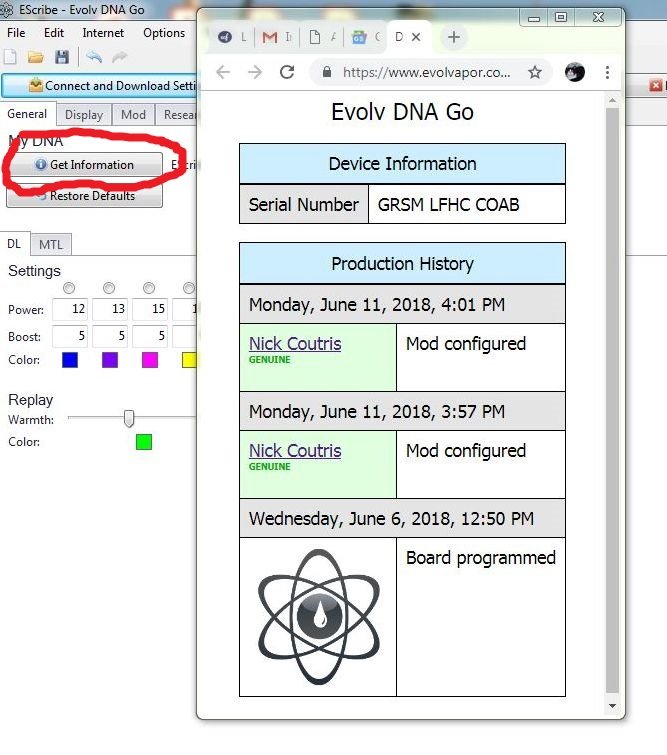Bookmark this page with the star icon
Image resolution: width=667 pixels, height=755 pixels.
(535, 72)
